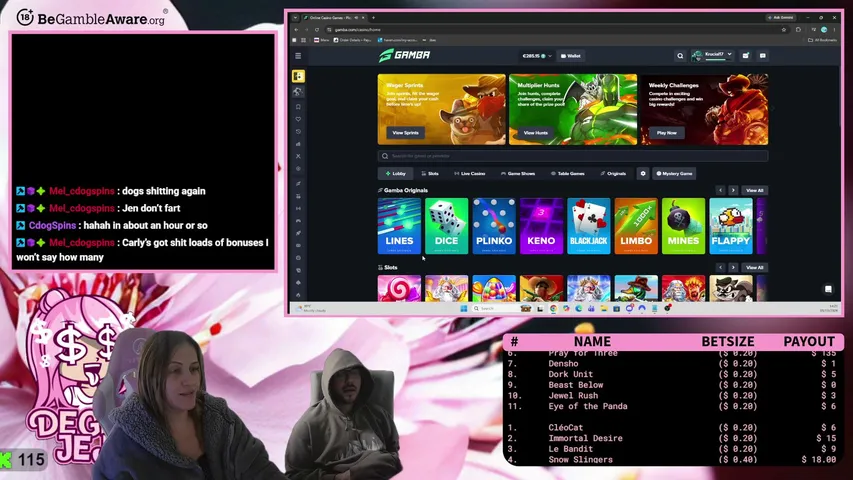Click View All for Gamba Originals
The width and height of the screenshot is (853, 480).
[x=755, y=190]
